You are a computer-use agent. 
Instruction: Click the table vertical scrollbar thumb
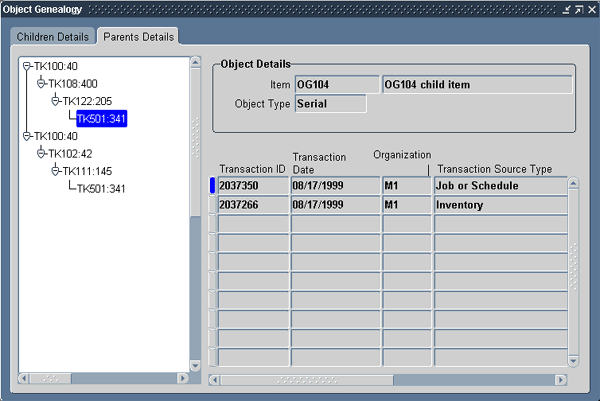pyautogui.click(x=573, y=272)
